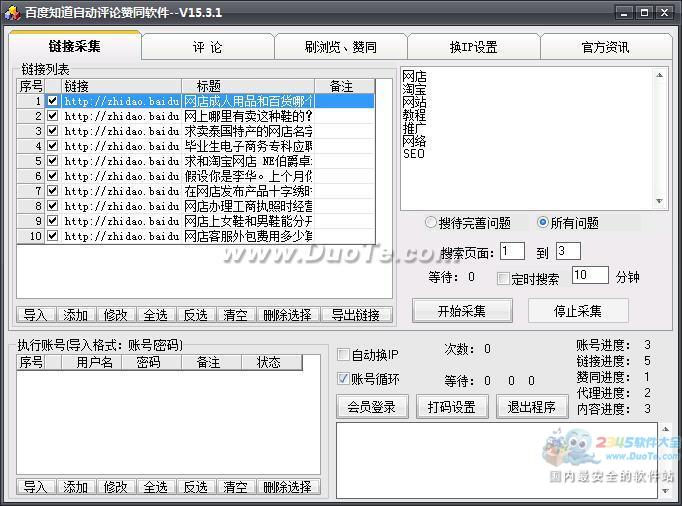
Task: Click 全选 under the account list
Action: point(156,486)
